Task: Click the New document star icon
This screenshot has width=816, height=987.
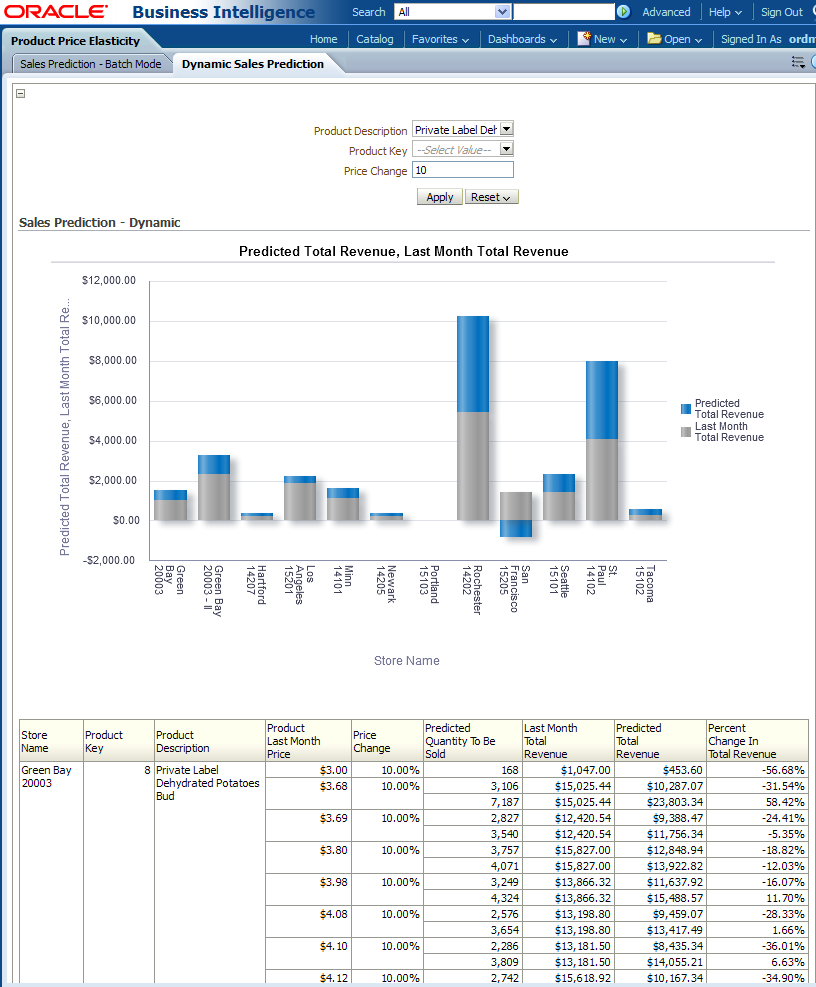Action: [584, 39]
